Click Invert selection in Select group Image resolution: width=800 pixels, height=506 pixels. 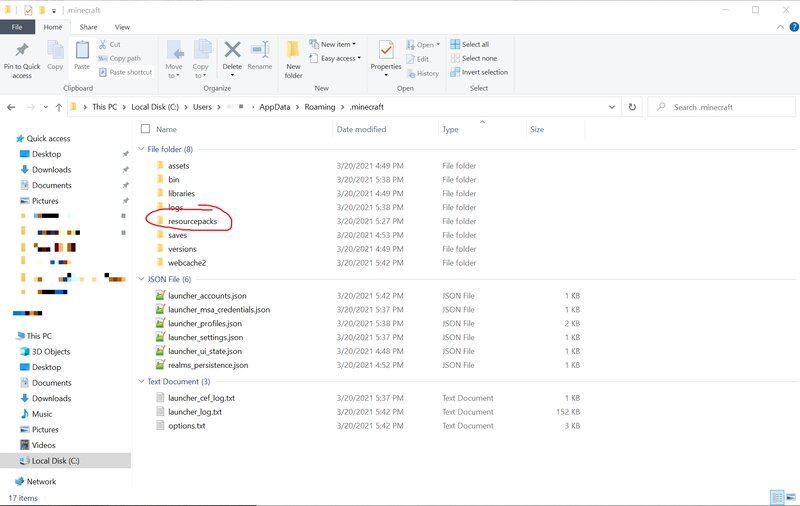tap(484, 72)
